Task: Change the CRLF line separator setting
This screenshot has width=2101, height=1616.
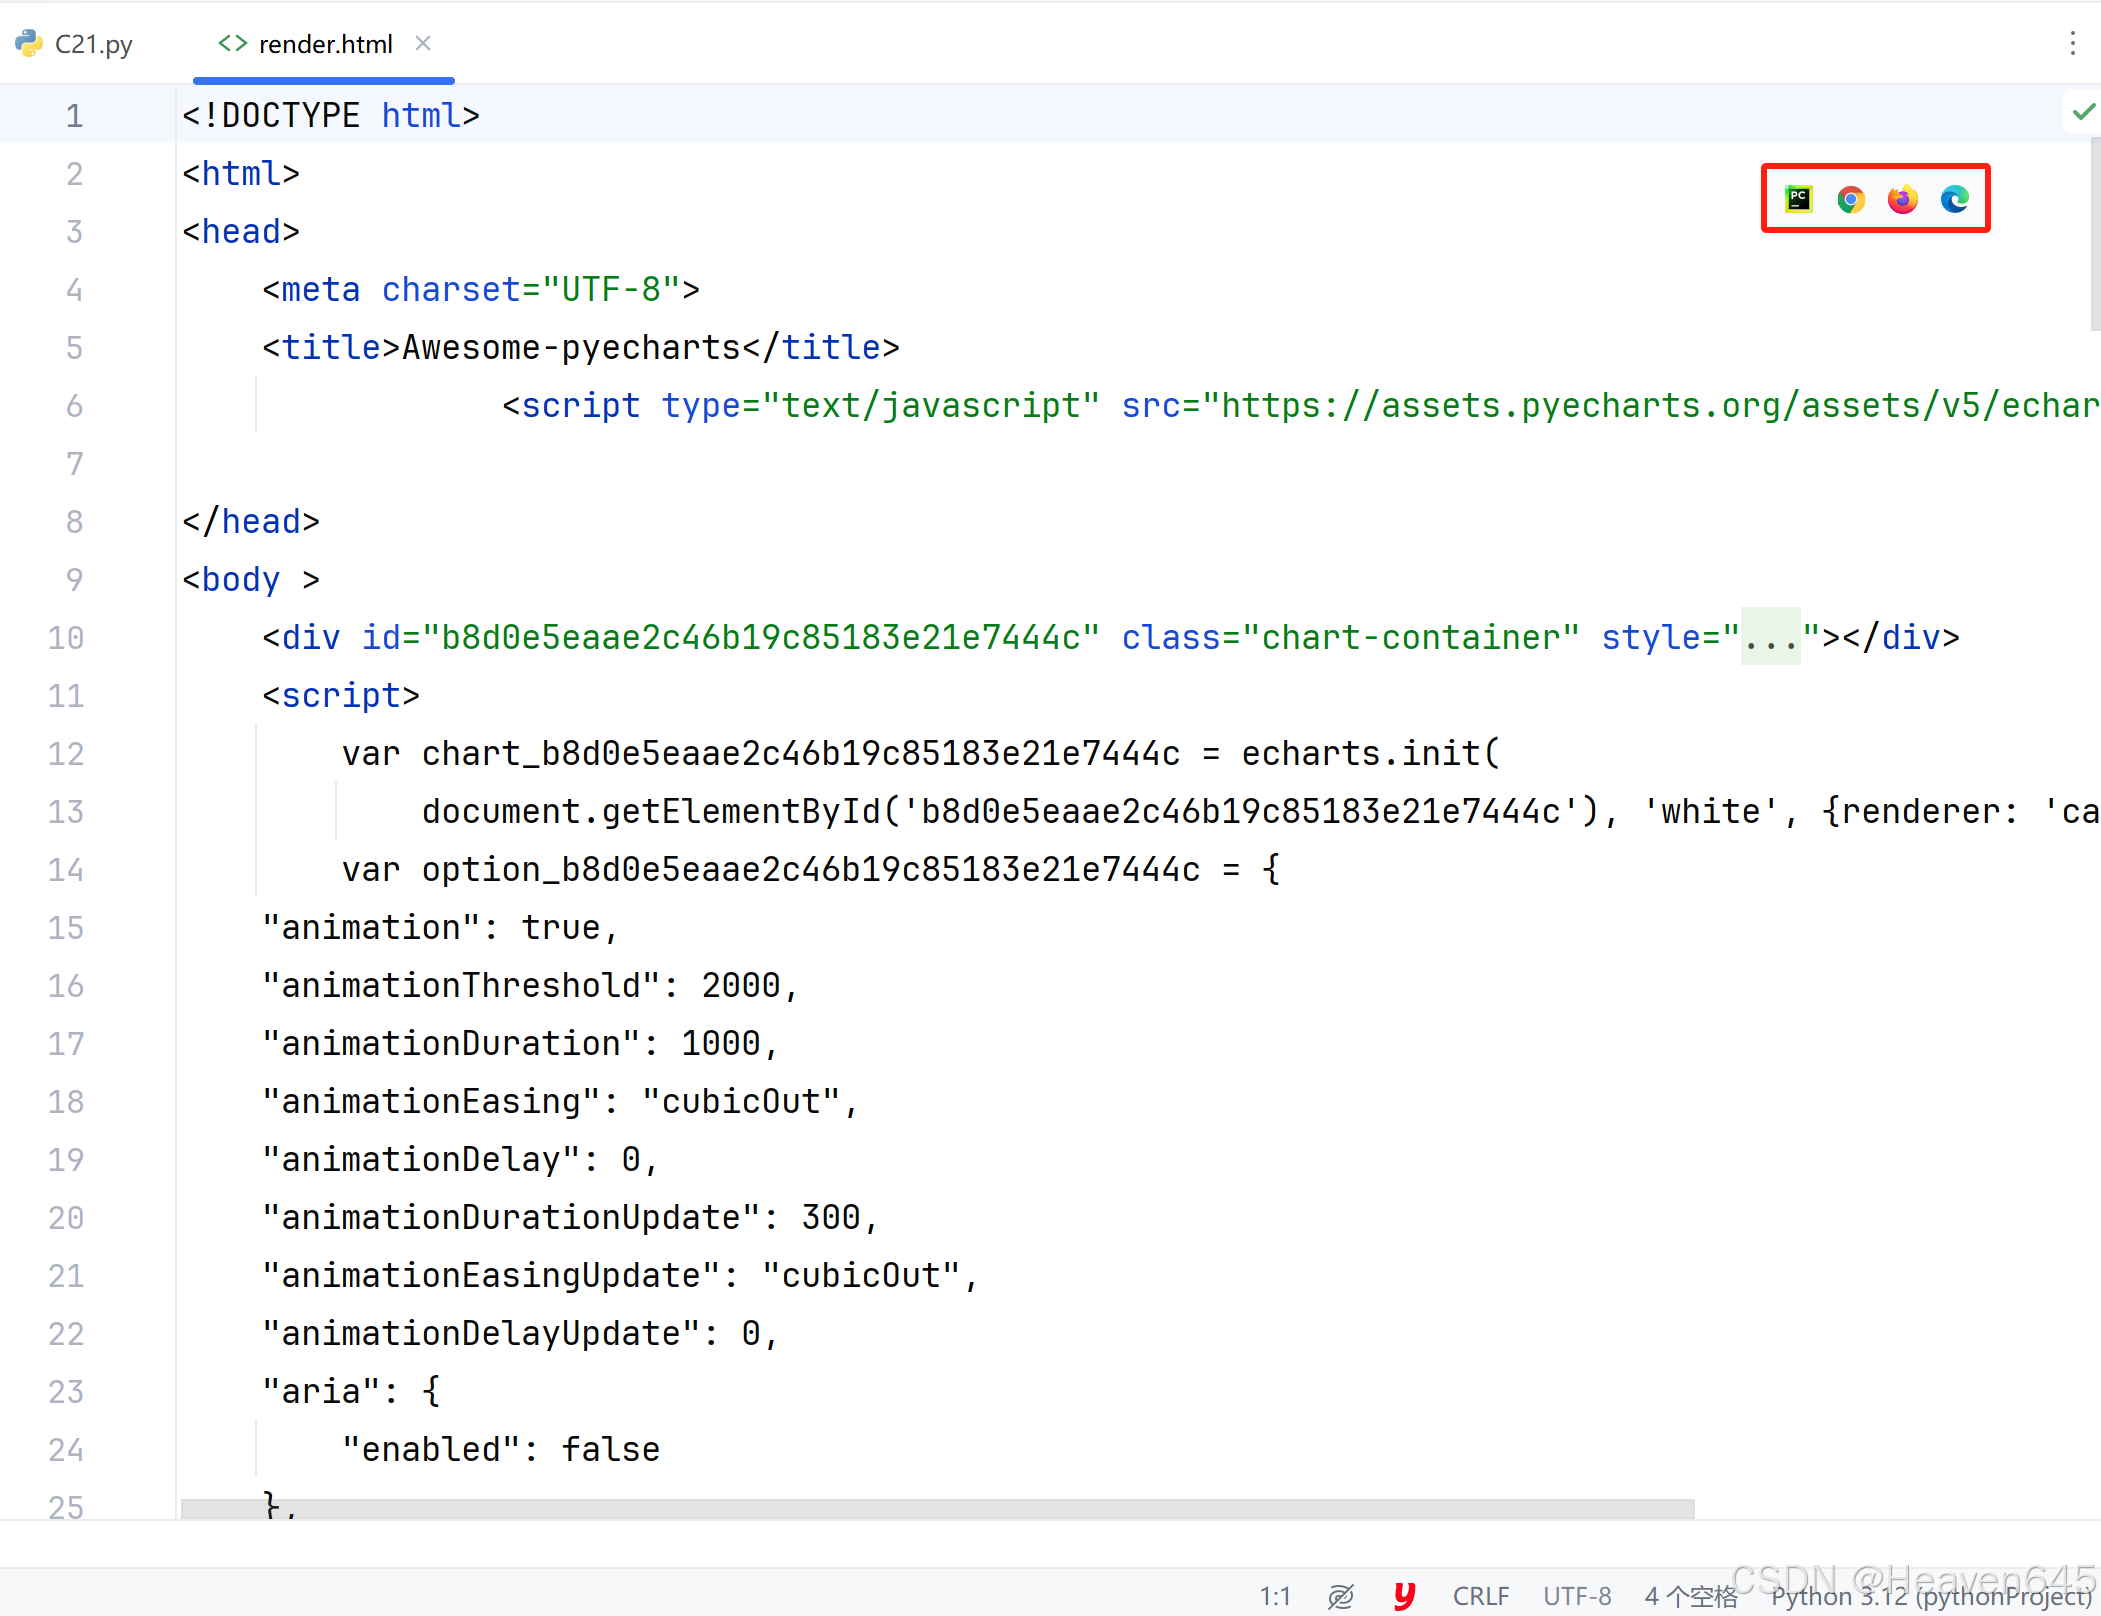Action: [x=1480, y=1595]
